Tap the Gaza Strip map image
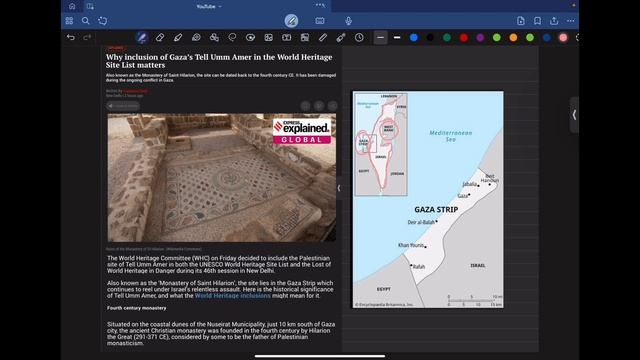 click(428, 200)
